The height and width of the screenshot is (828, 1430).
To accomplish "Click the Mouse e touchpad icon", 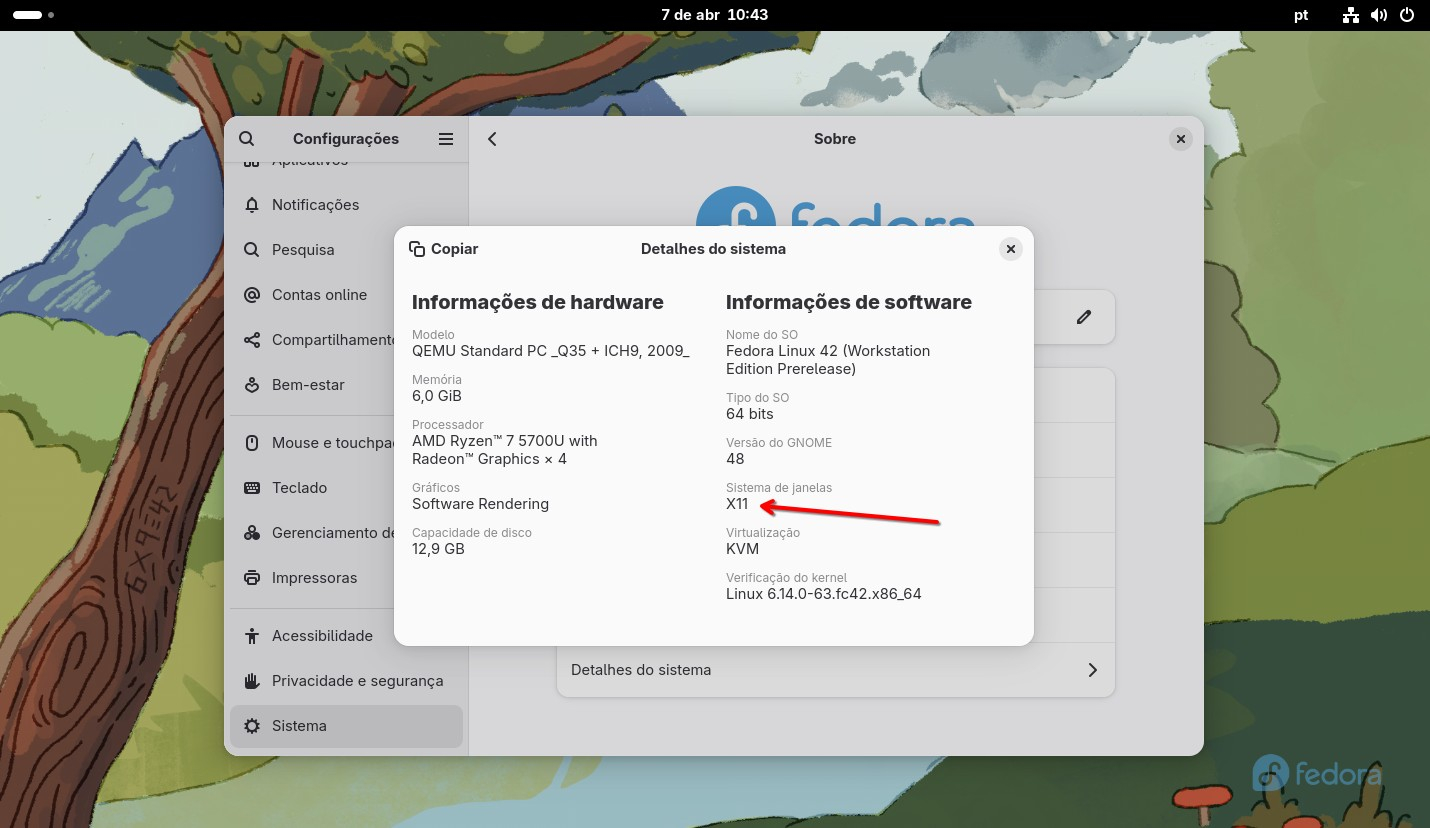I will click(x=252, y=443).
